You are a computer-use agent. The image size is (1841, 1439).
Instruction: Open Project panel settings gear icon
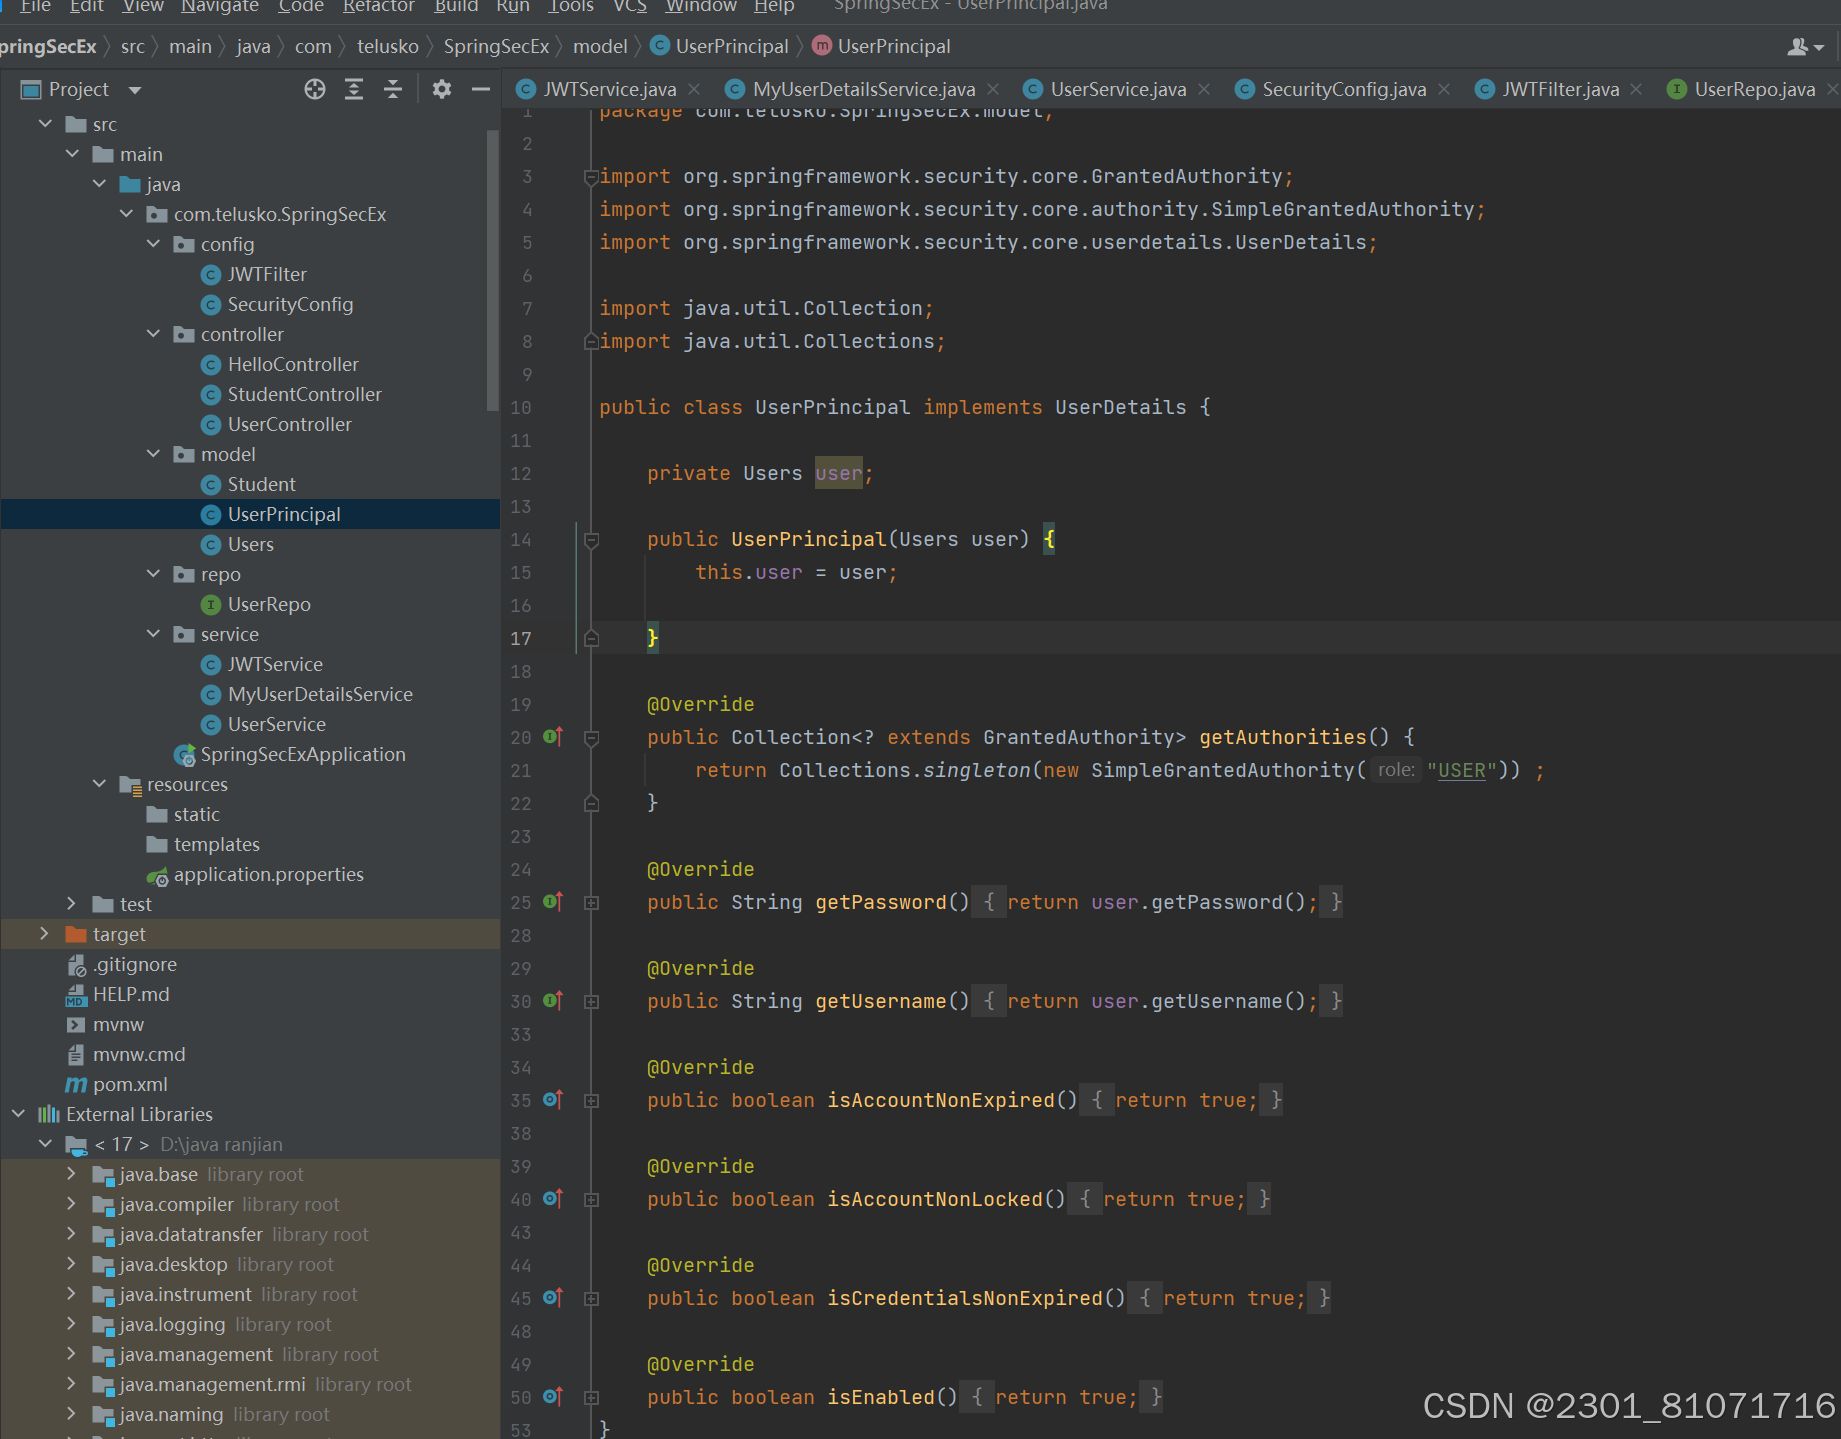pyautogui.click(x=441, y=89)
